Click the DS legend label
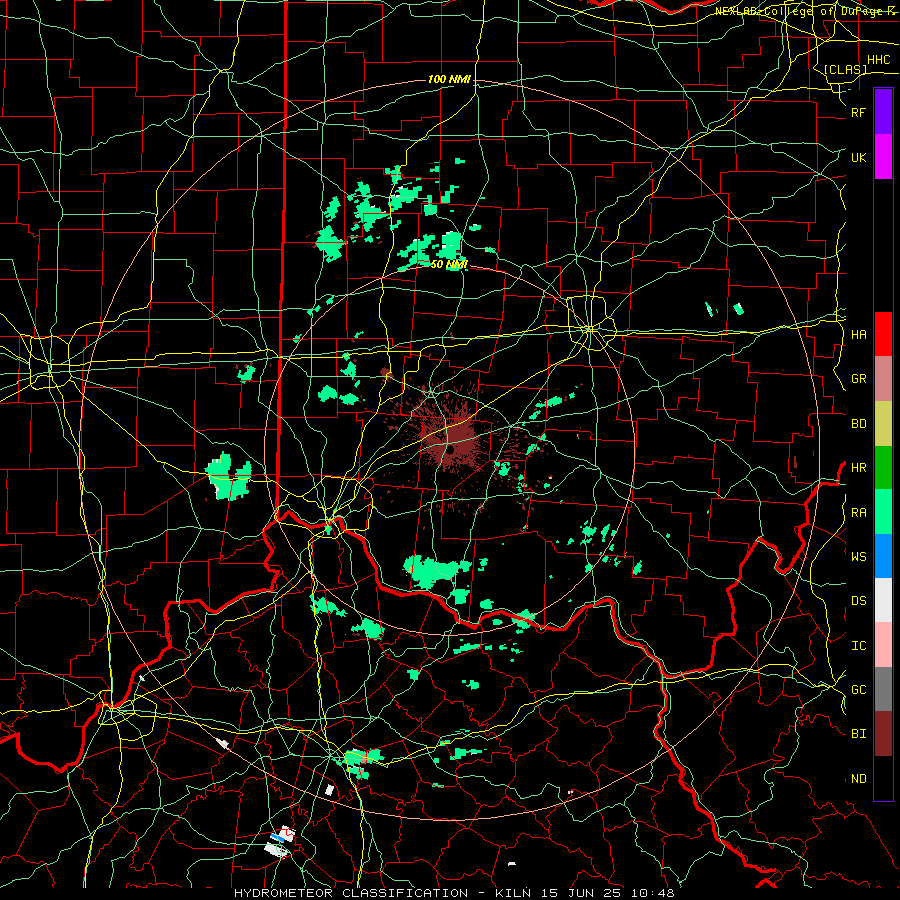 coord(858,601)
